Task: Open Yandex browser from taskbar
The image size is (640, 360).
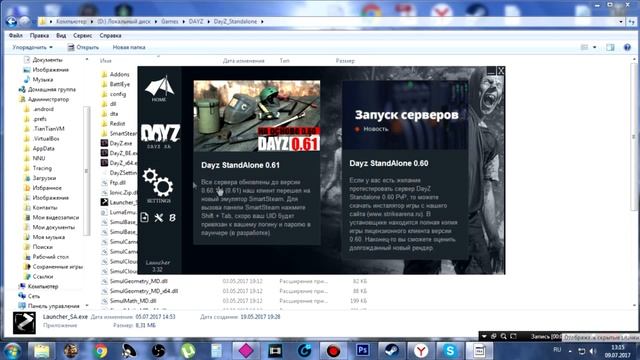Action: click(420, 351)
